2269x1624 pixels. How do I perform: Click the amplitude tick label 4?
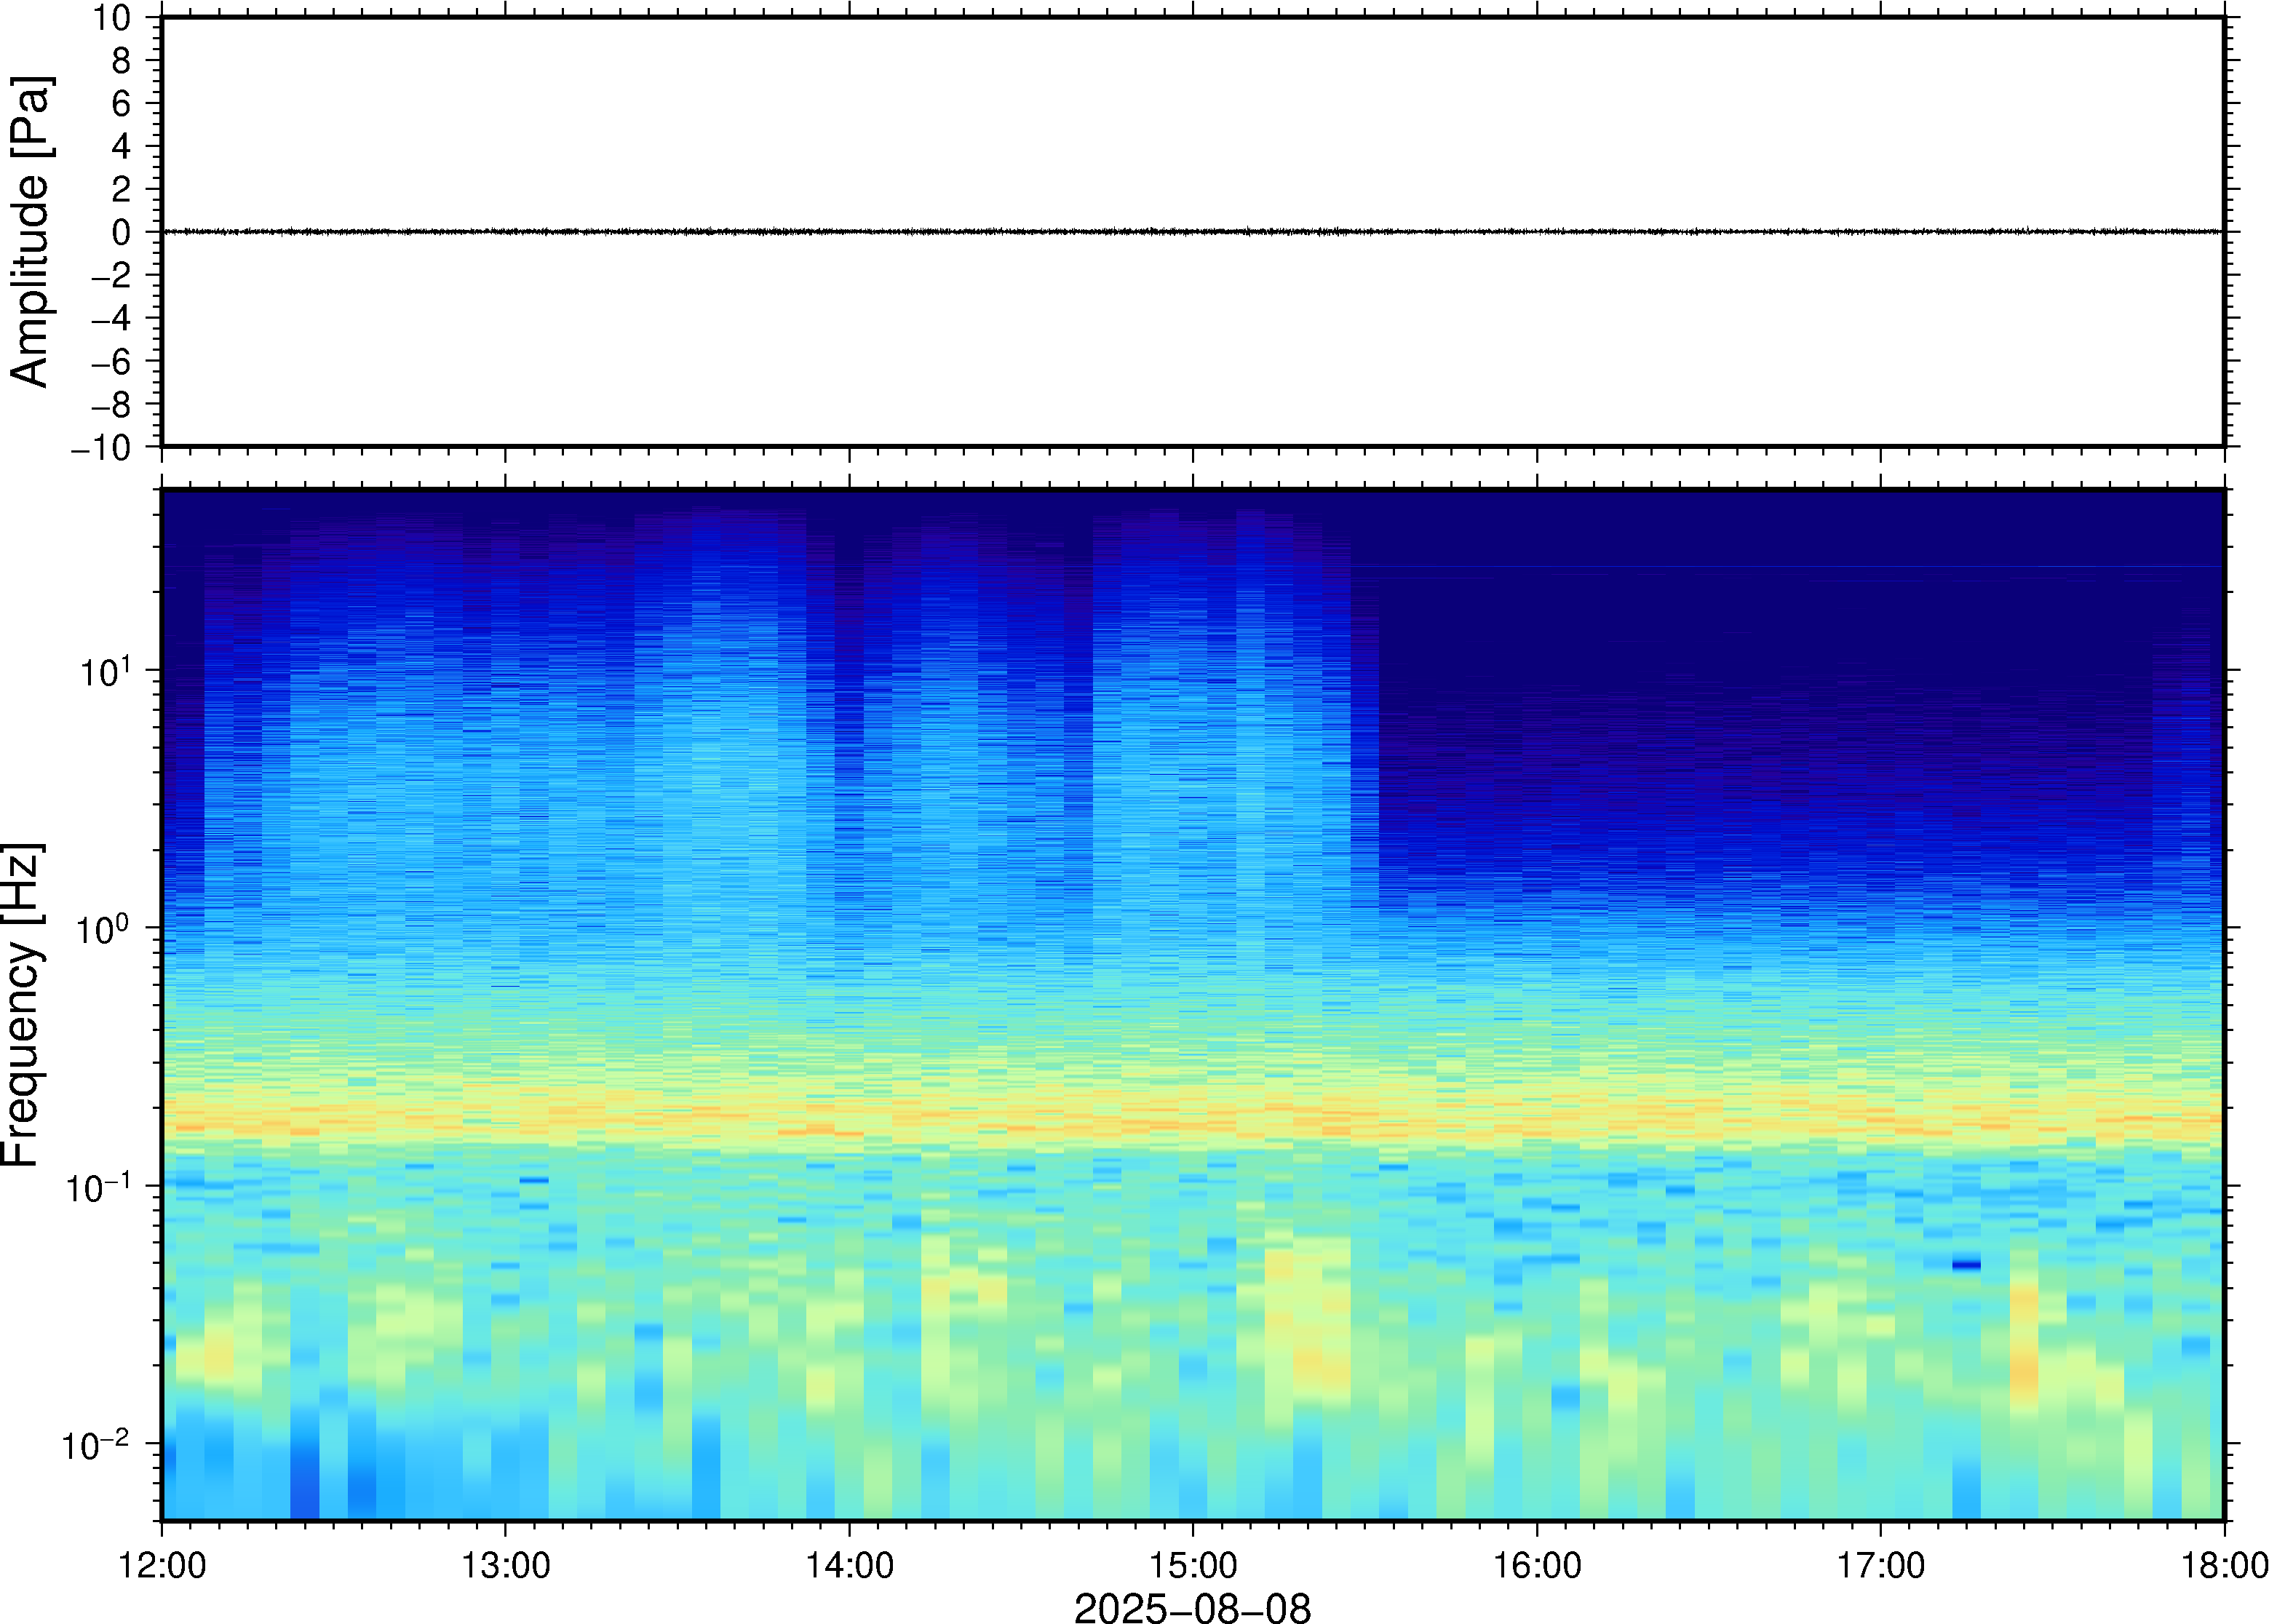coord(122,147)
